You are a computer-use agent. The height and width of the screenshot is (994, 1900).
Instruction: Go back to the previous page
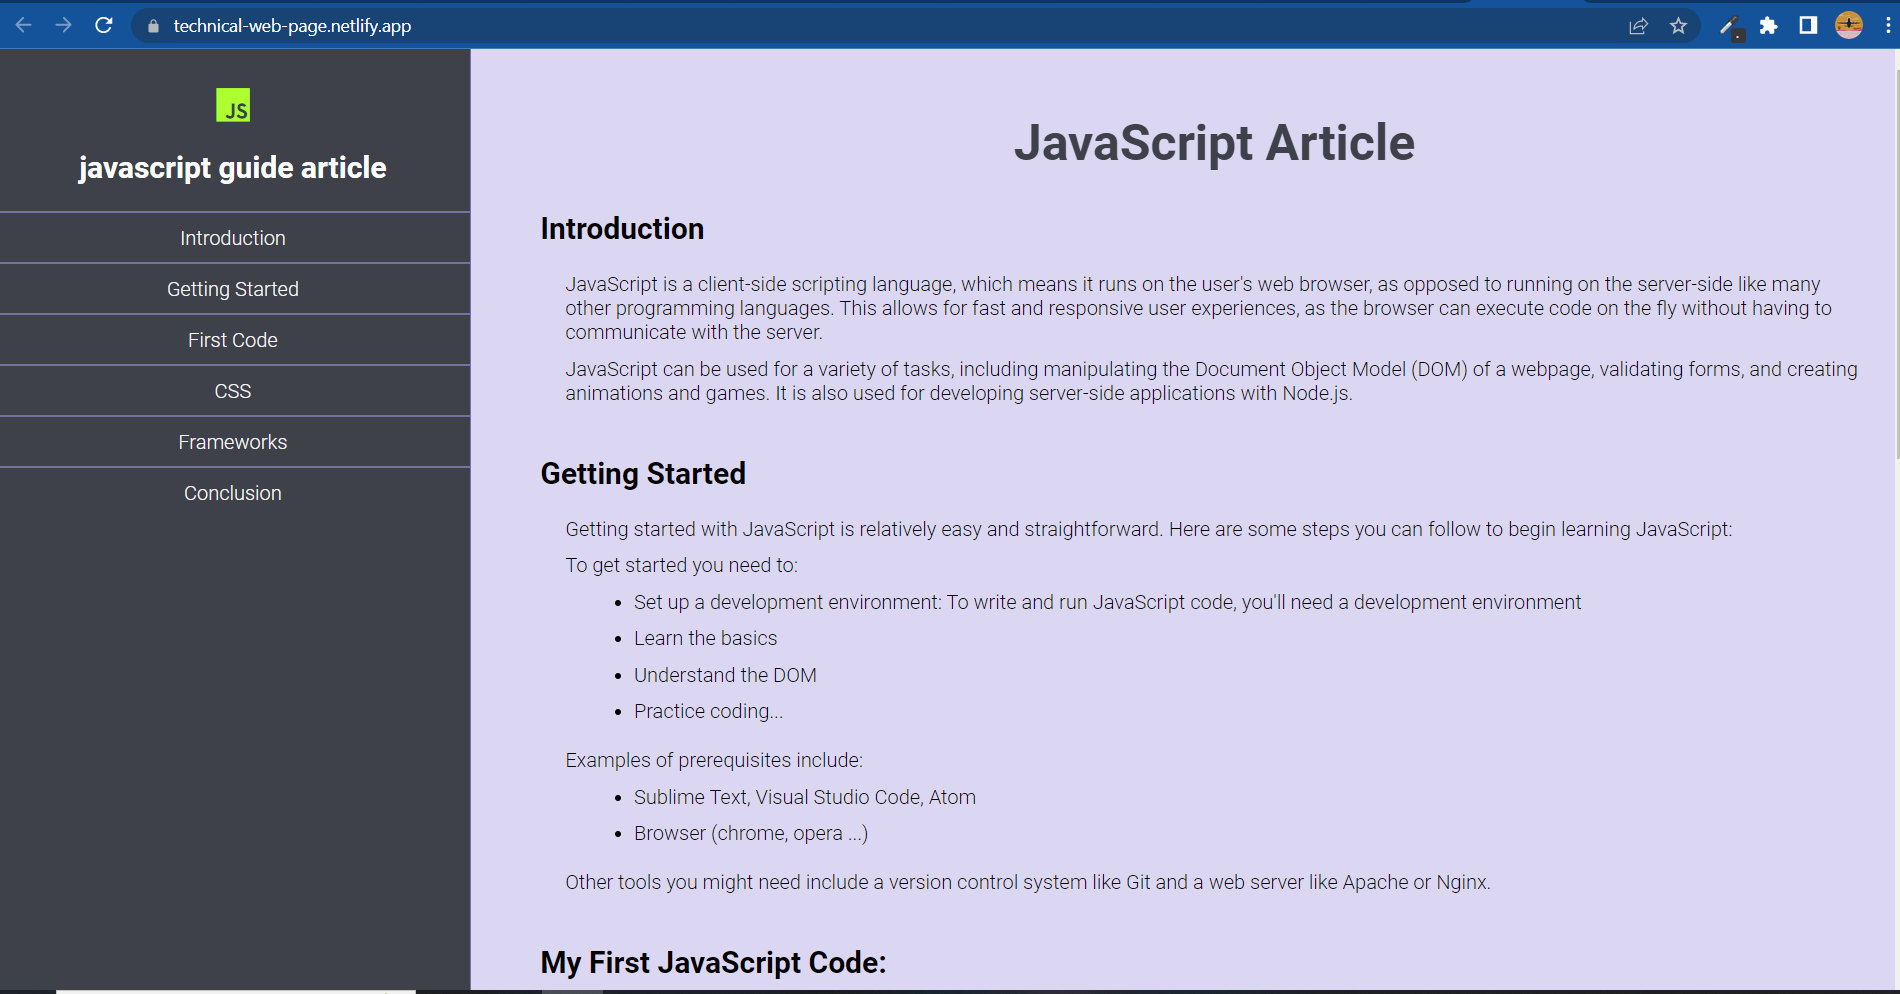(x=24, y=25)
